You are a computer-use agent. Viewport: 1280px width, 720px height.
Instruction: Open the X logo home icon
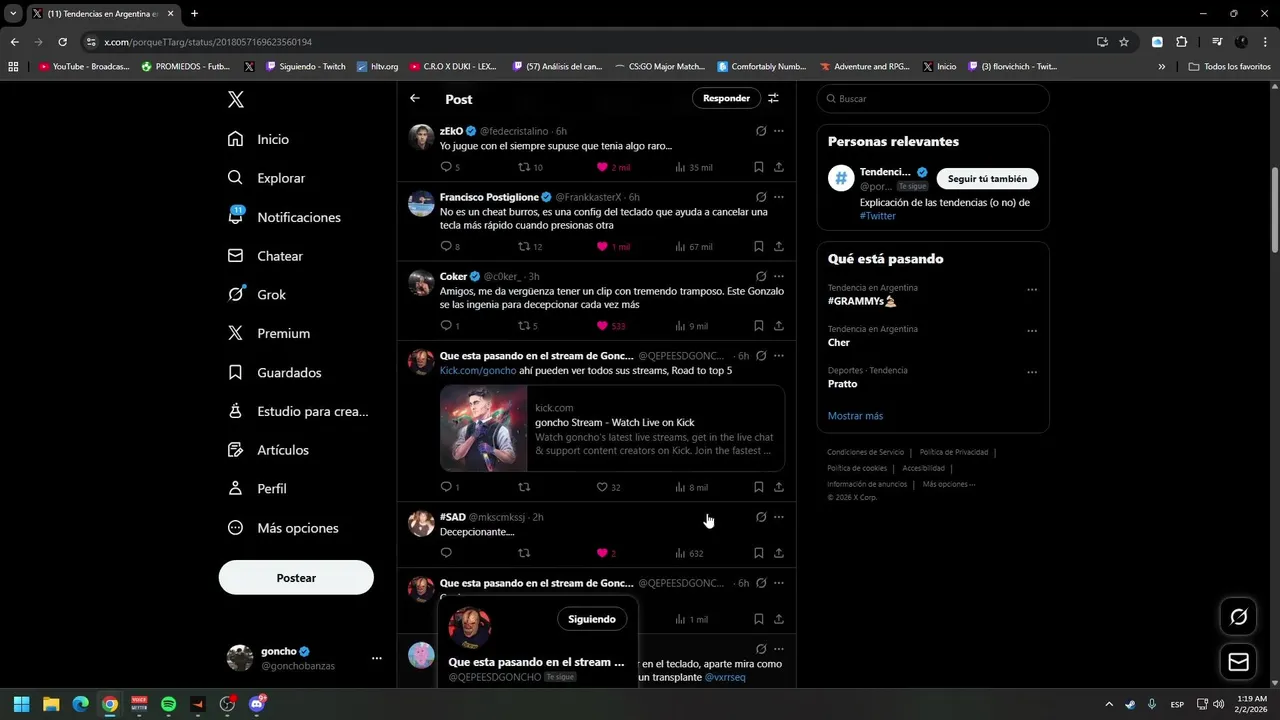click(x=235, y=99)
